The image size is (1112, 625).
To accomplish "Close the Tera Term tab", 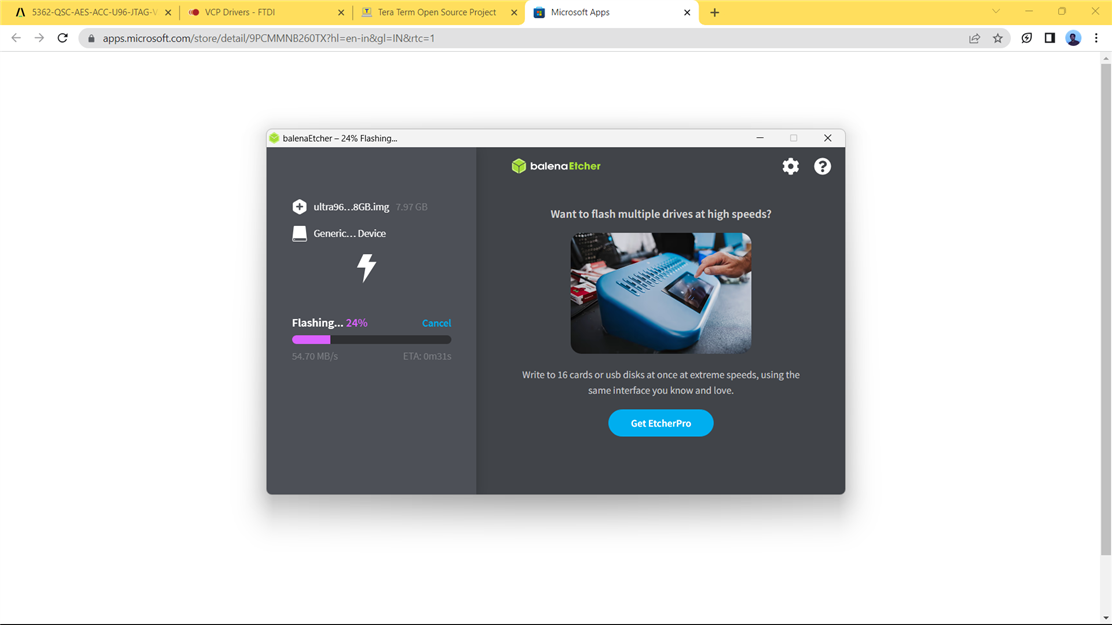I will point(514,13).
